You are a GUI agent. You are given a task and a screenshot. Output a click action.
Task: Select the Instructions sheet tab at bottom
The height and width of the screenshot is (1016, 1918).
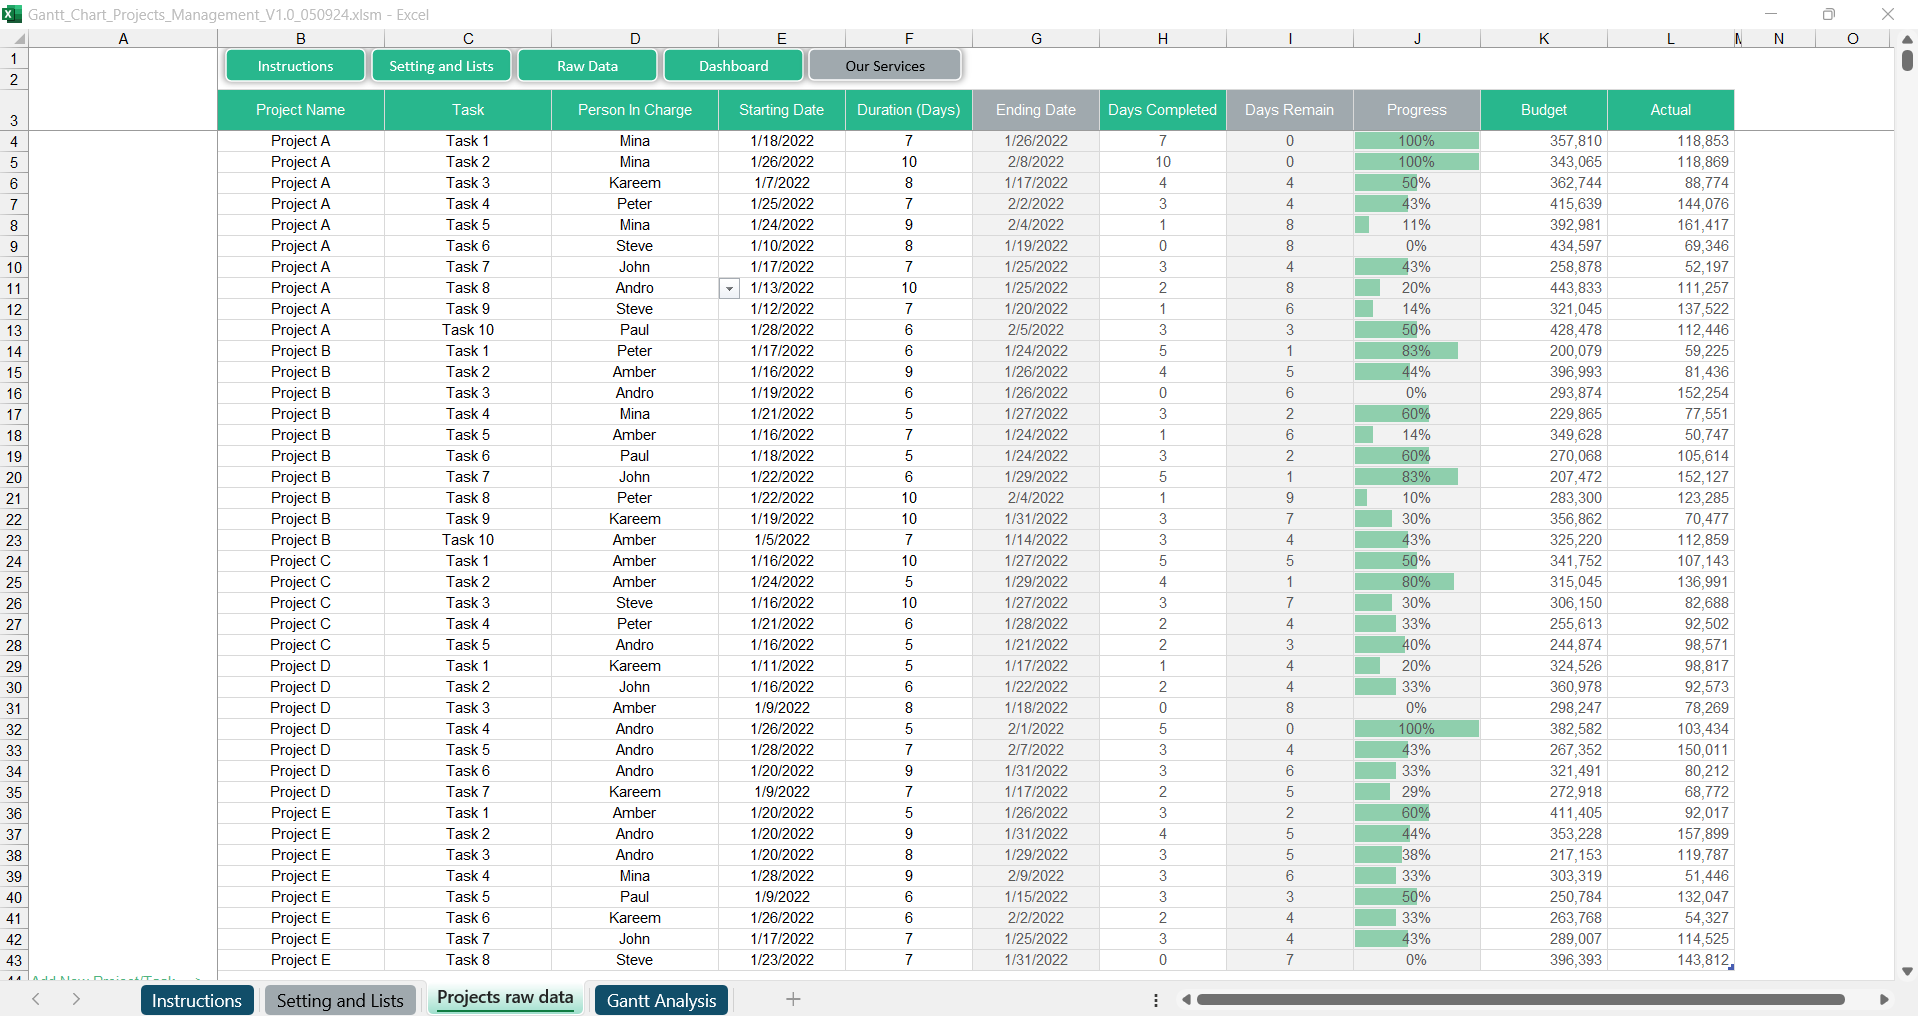[196, 1000]
